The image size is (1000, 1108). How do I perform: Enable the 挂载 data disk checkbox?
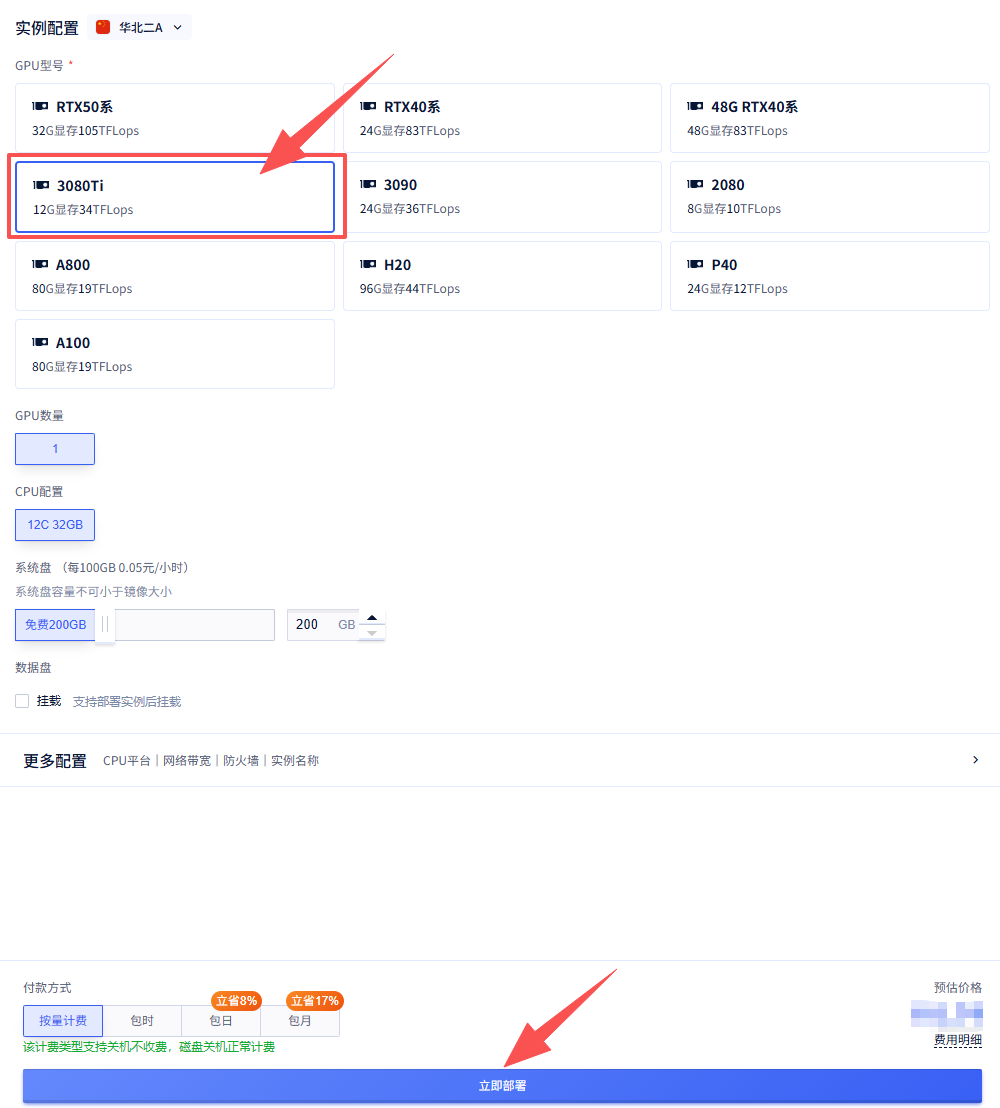(x=22, y=701)
